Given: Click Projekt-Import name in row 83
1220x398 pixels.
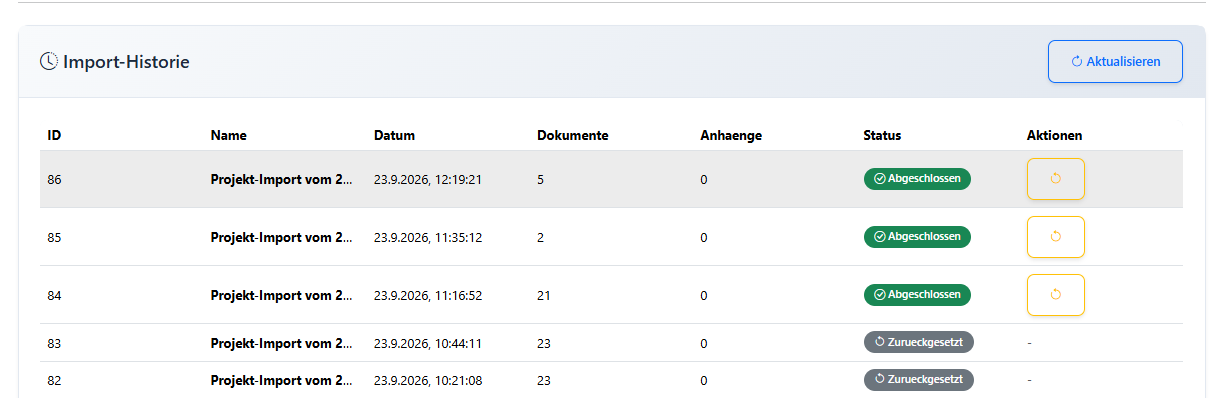Looking at the screenshot, I should click(x=282, y=343).
